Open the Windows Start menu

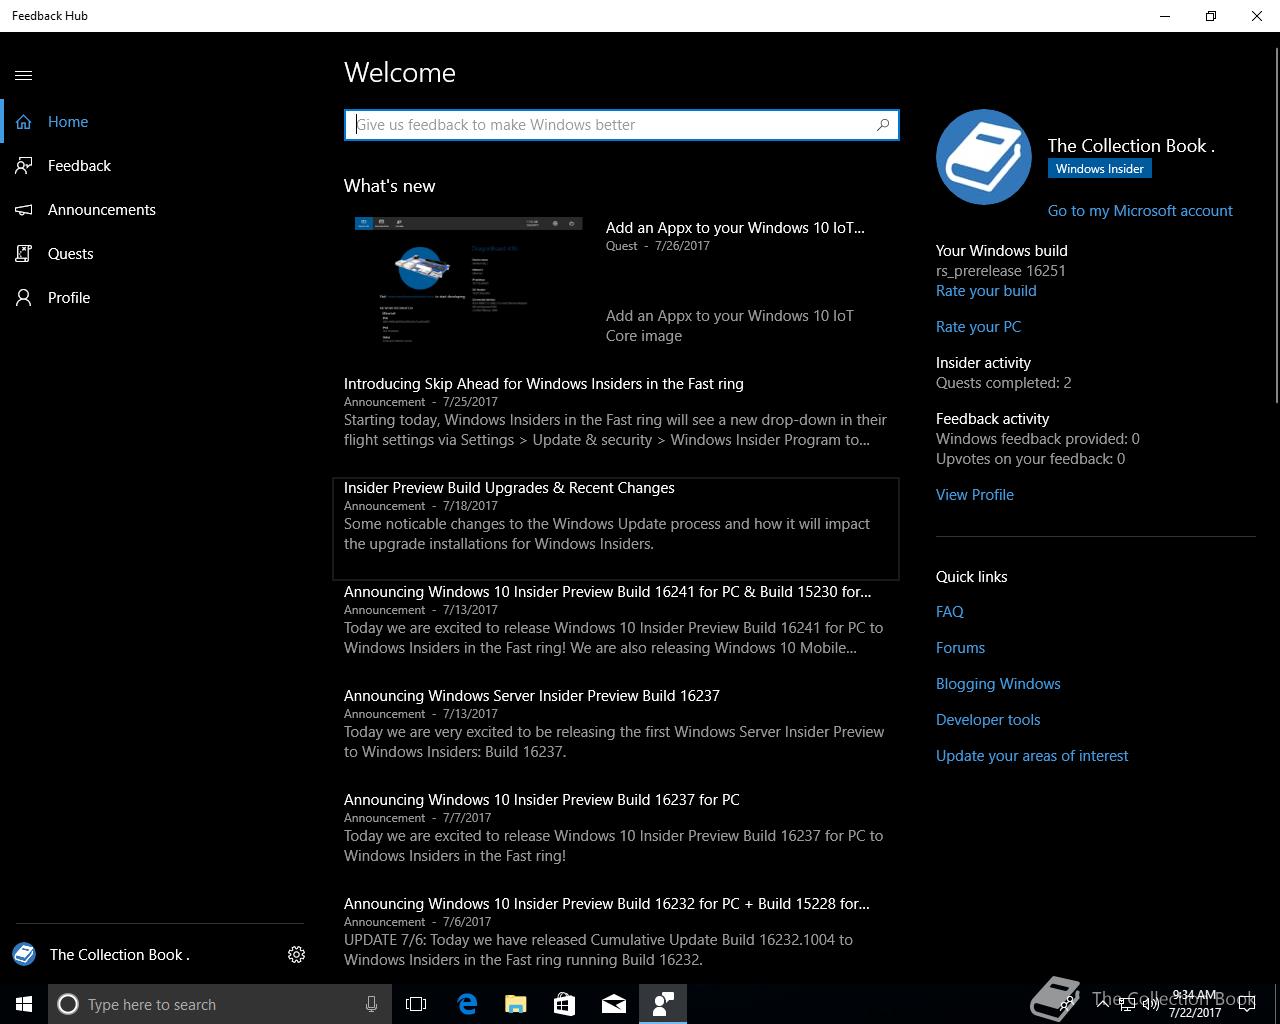[24, 1004]
